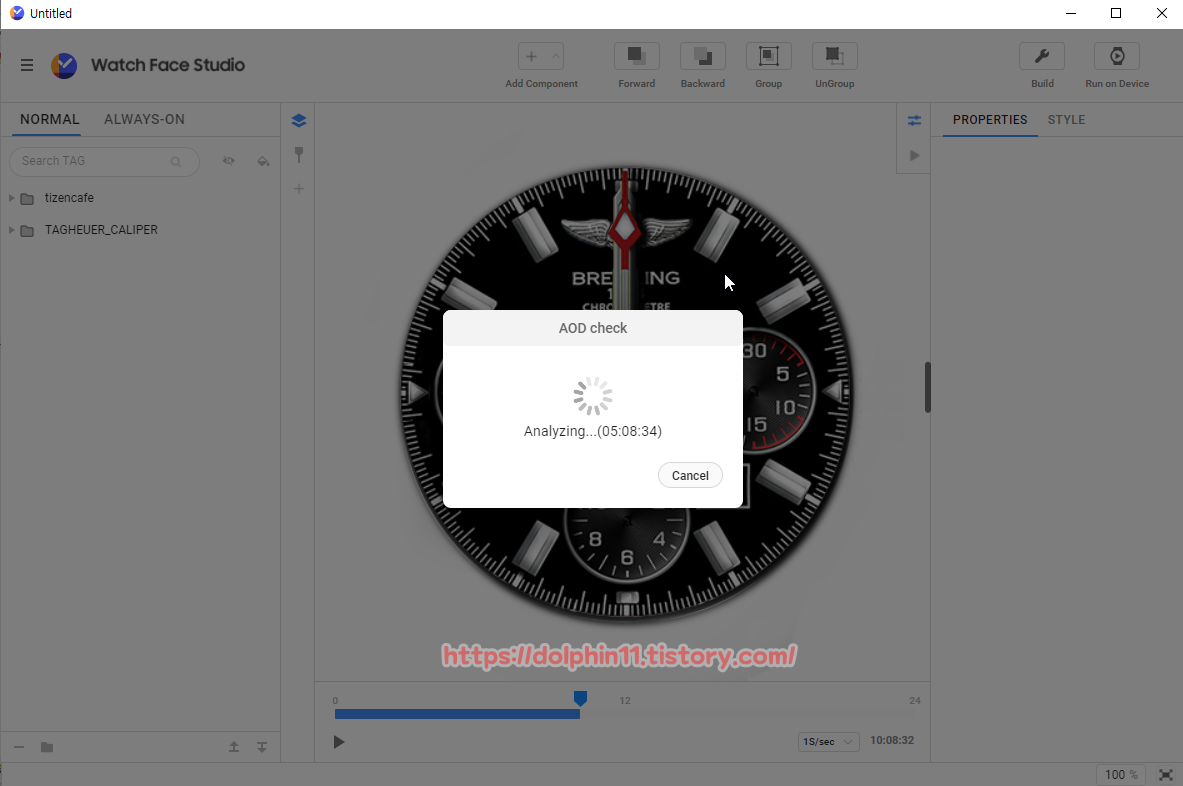1183x786 pixels.
Task: Cancel the AOD check analysis
Action: click(690, 475)
